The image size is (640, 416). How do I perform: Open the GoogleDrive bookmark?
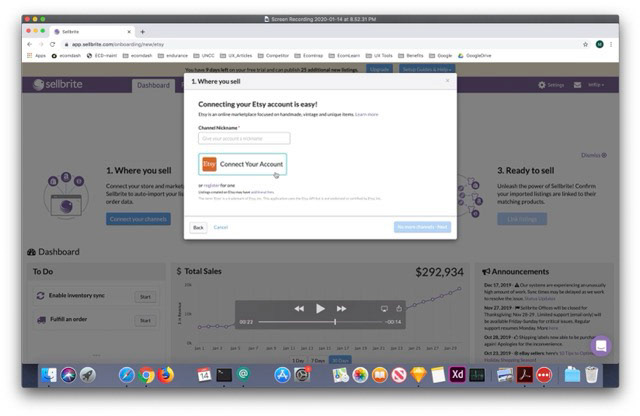pos(475,56)
